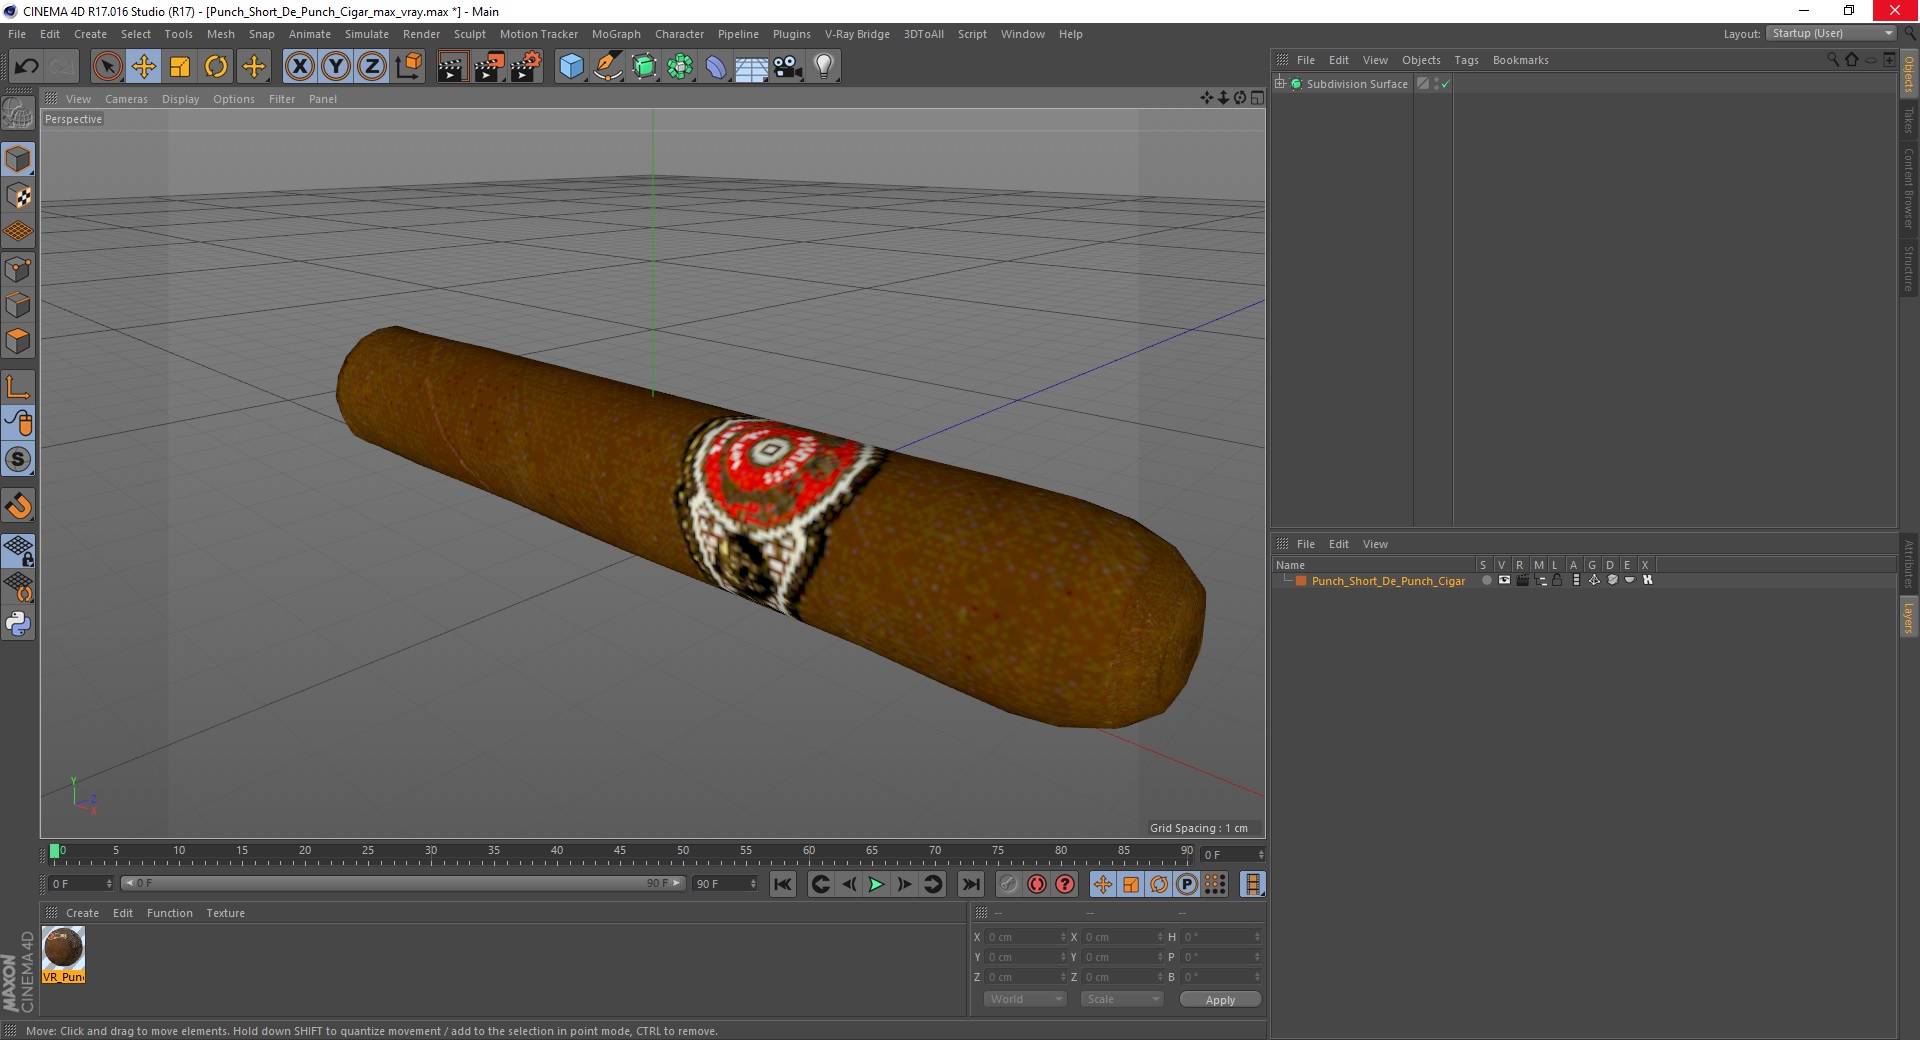Select the magnet Snap tool icon
The width and height of the screenshot is (1920, 1040).
(18, 506)
